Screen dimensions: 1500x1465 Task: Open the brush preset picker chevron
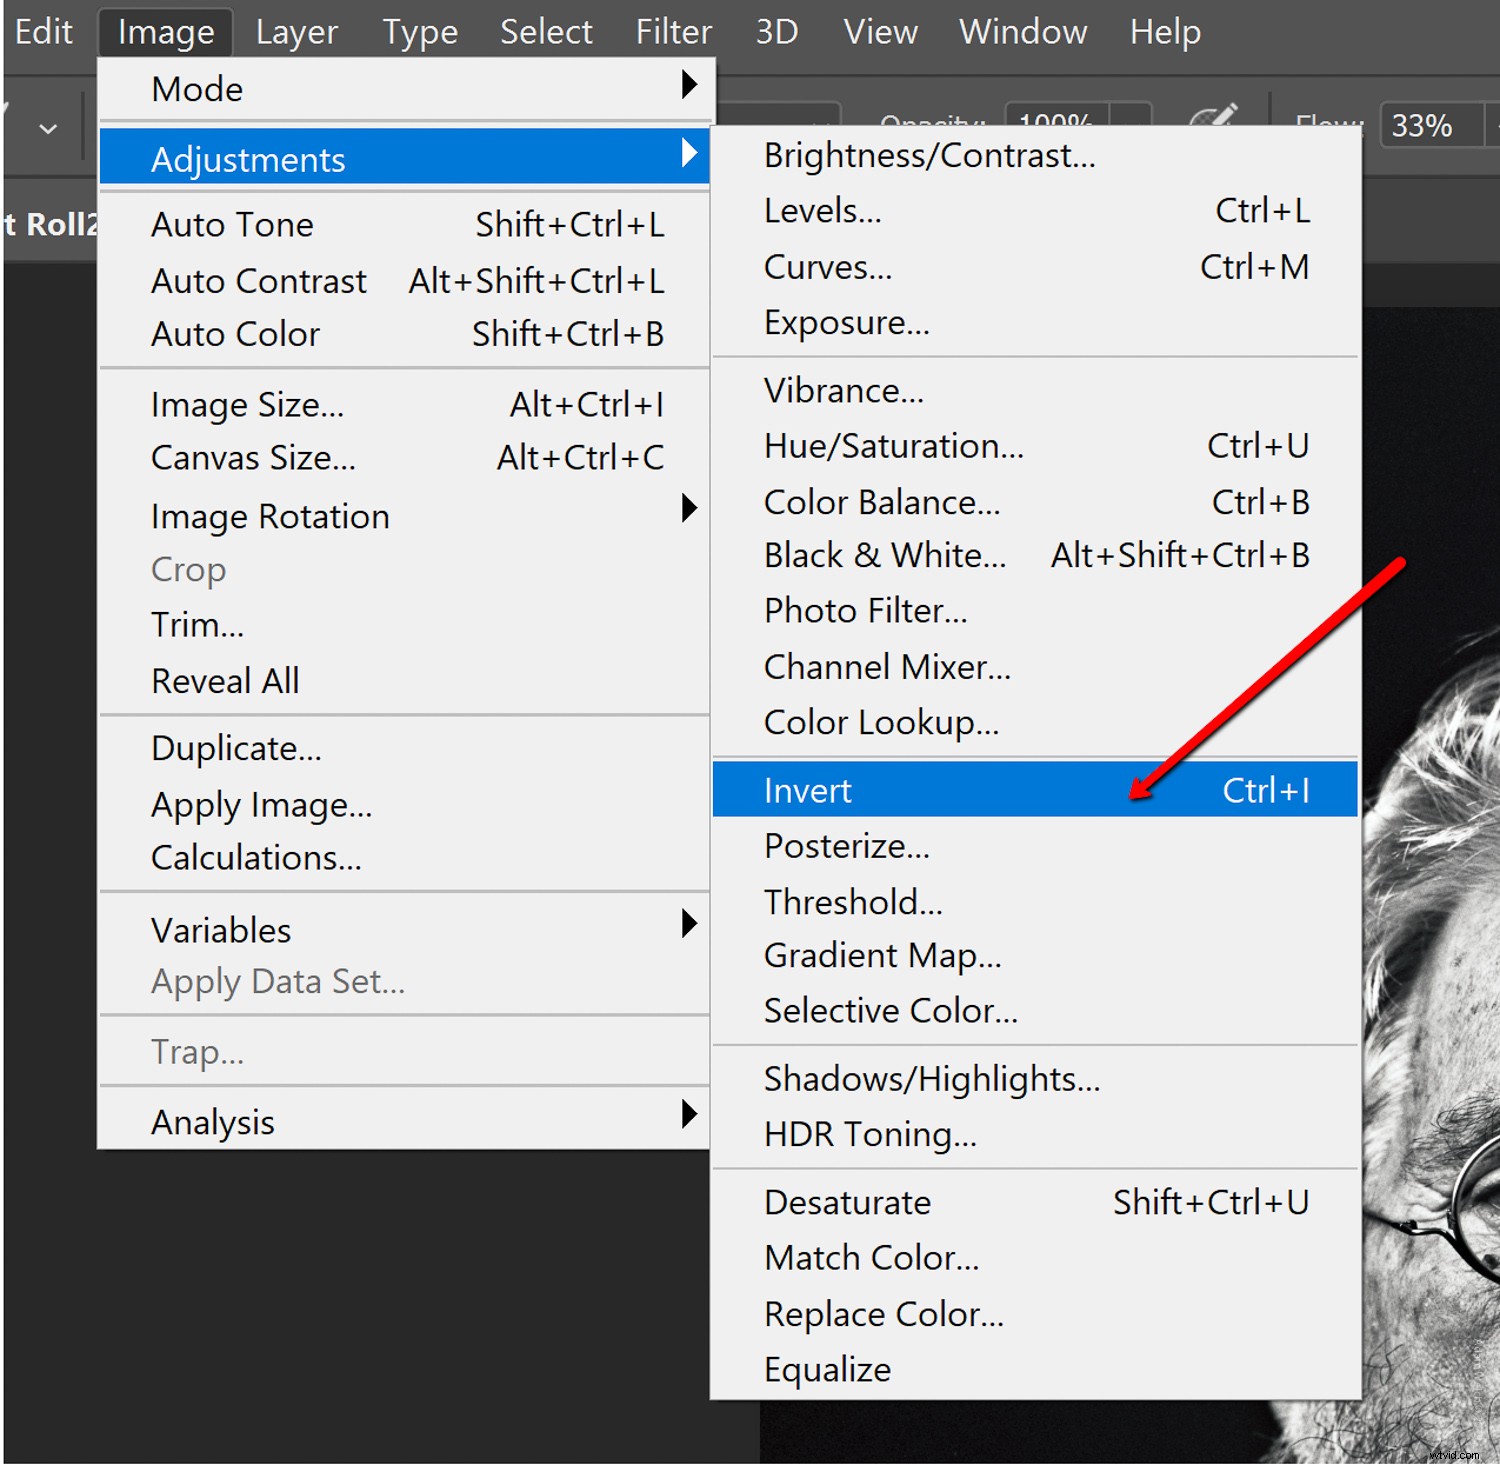(x=48, y=127)
